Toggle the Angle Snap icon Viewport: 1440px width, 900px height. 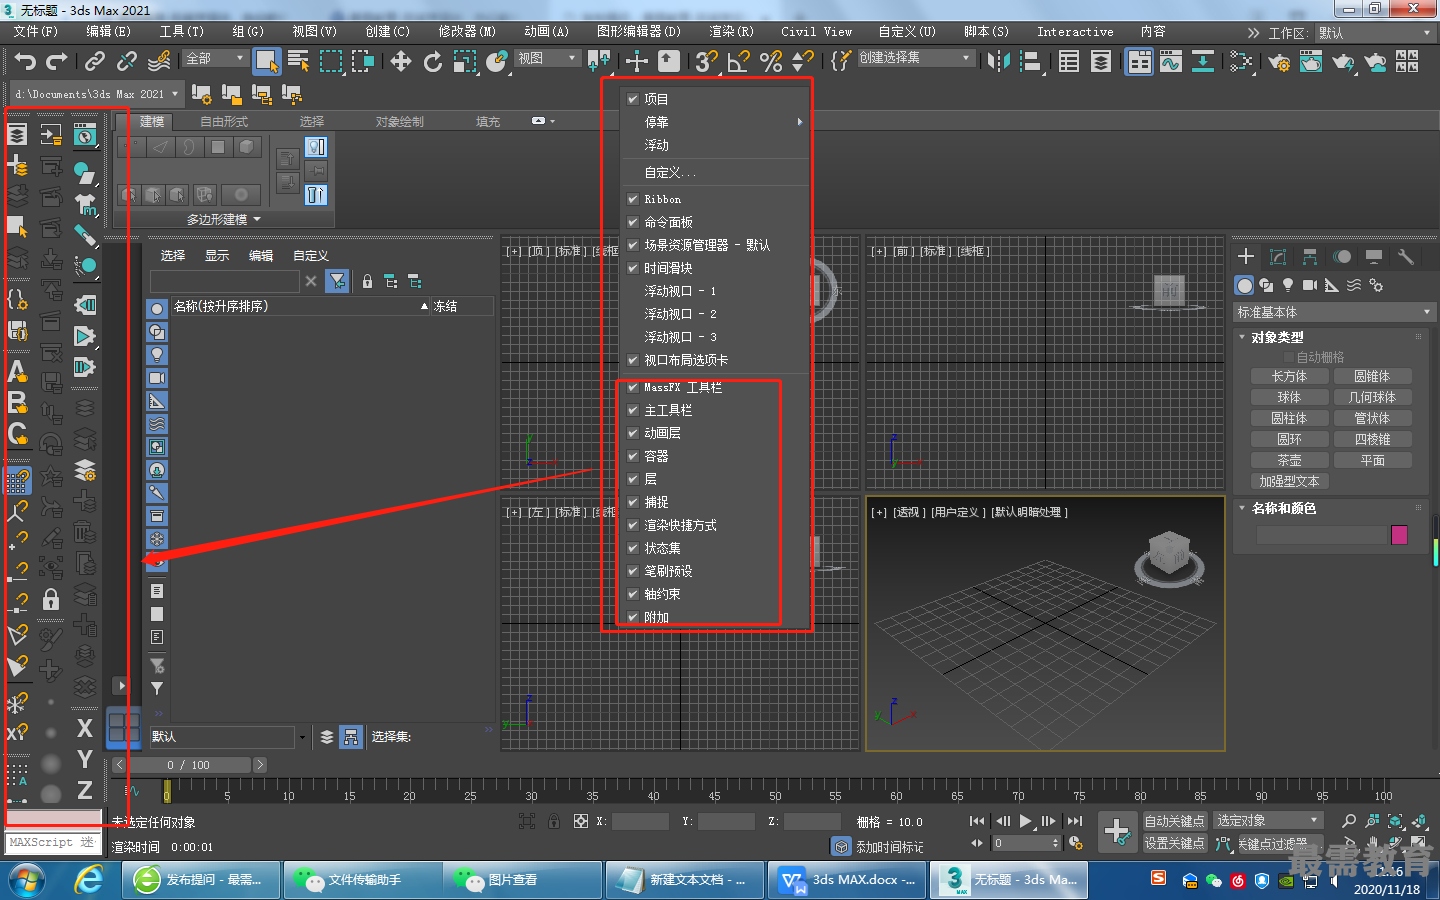[739, 61]
